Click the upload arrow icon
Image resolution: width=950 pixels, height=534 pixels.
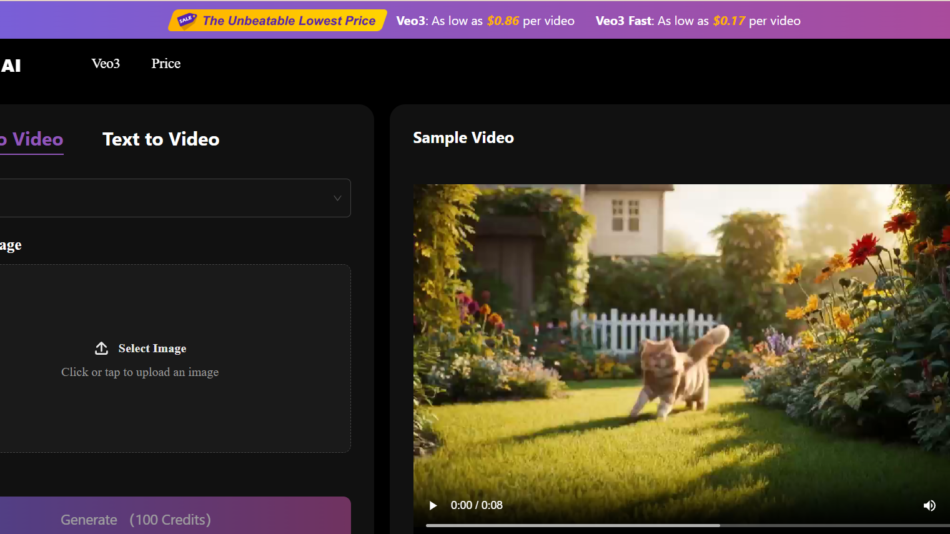(101, 348)
